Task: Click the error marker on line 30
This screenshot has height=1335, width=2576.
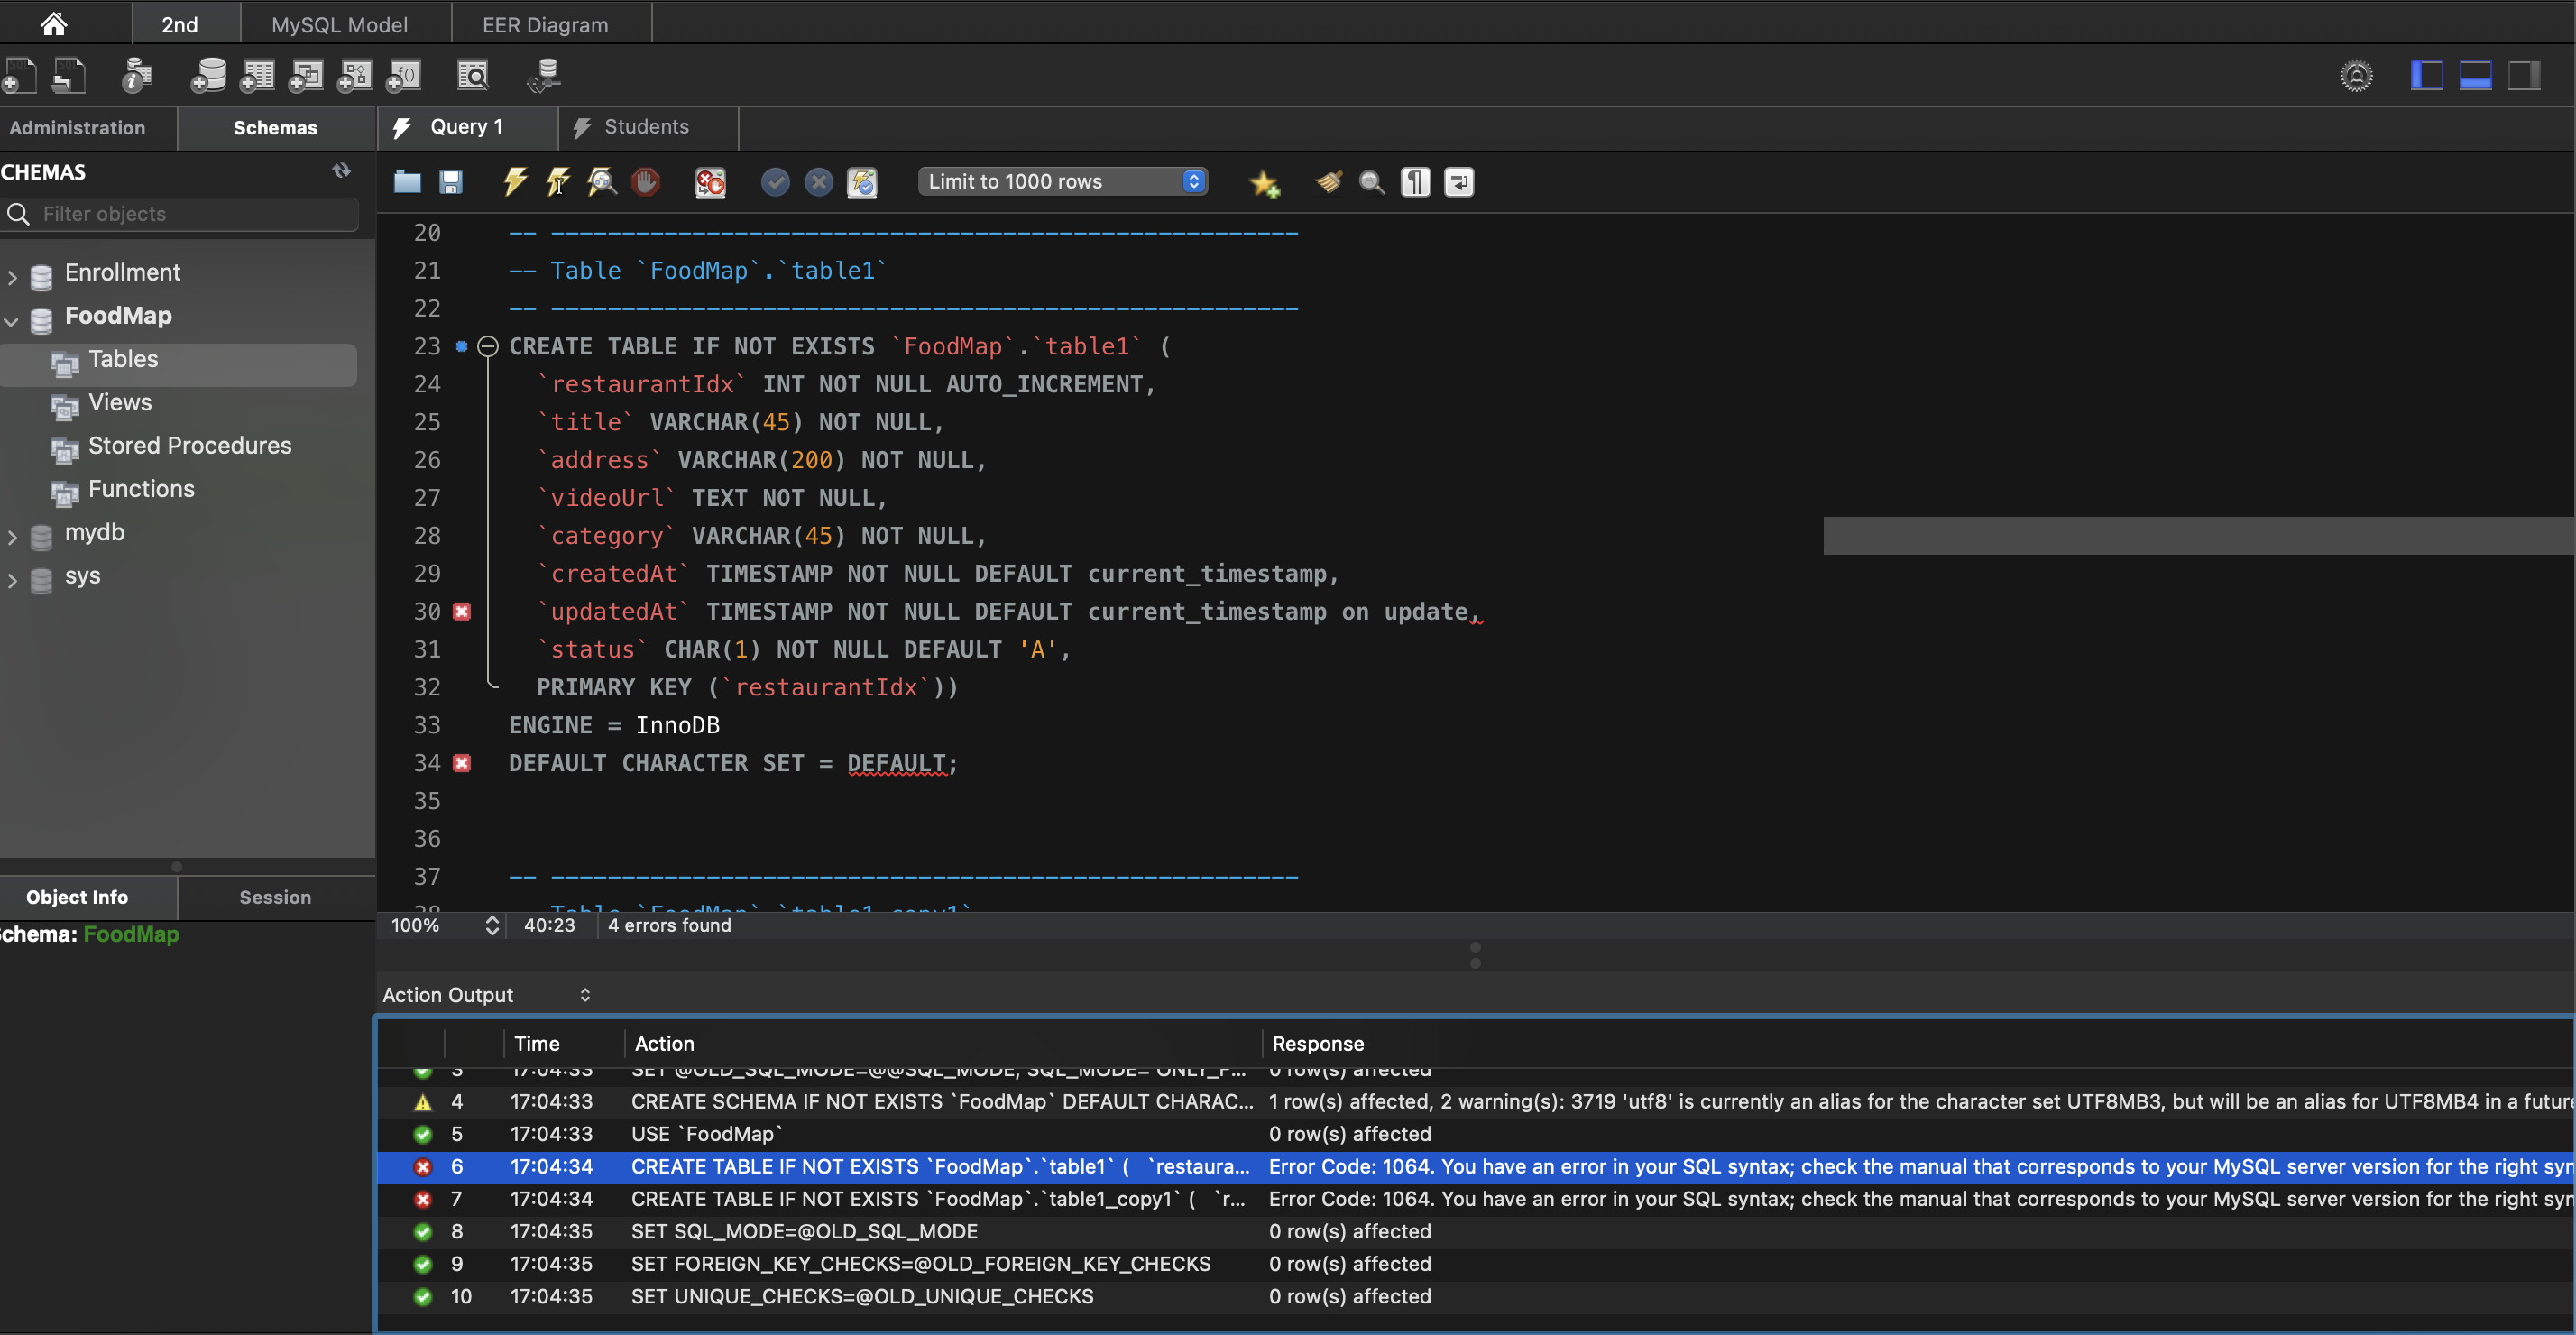Action: point(462,611)
